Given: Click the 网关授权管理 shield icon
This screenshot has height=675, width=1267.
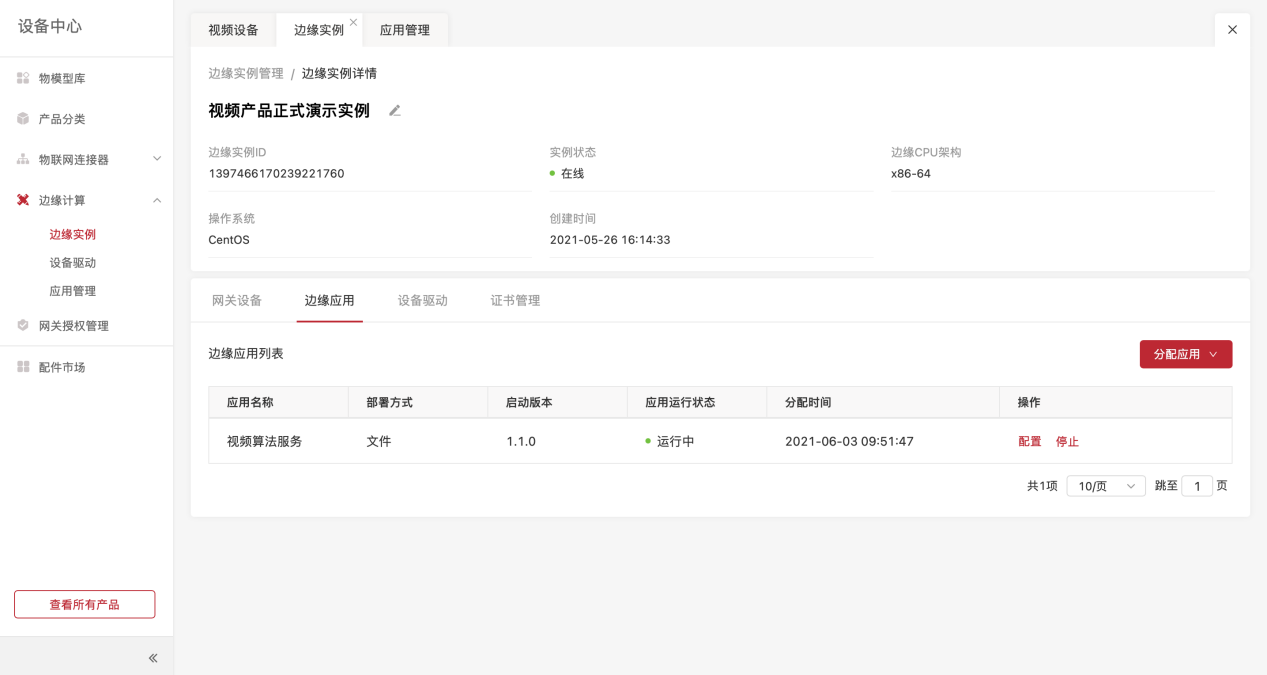Looking at the screenshot, I should pyautogui.click(x=23, y=325).
